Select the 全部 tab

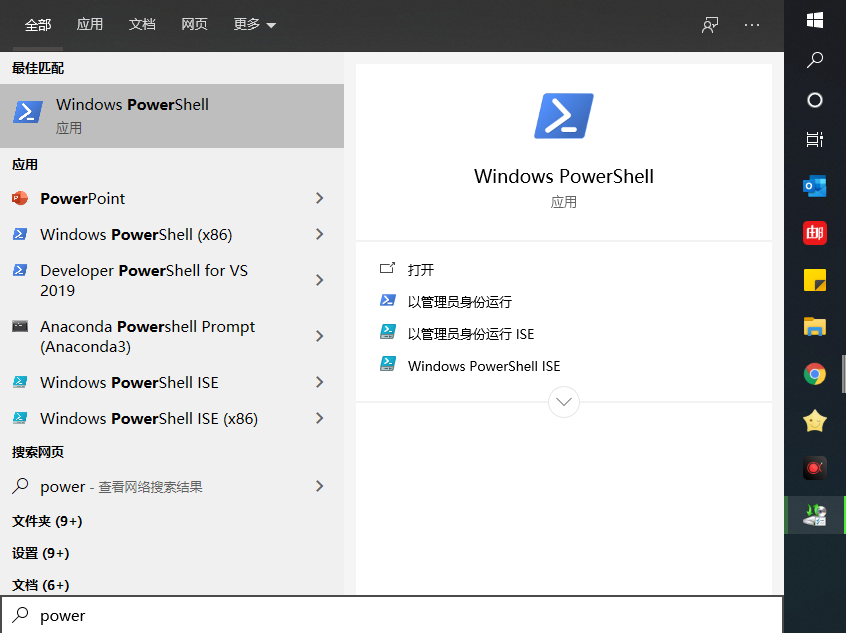pos(38,25)
